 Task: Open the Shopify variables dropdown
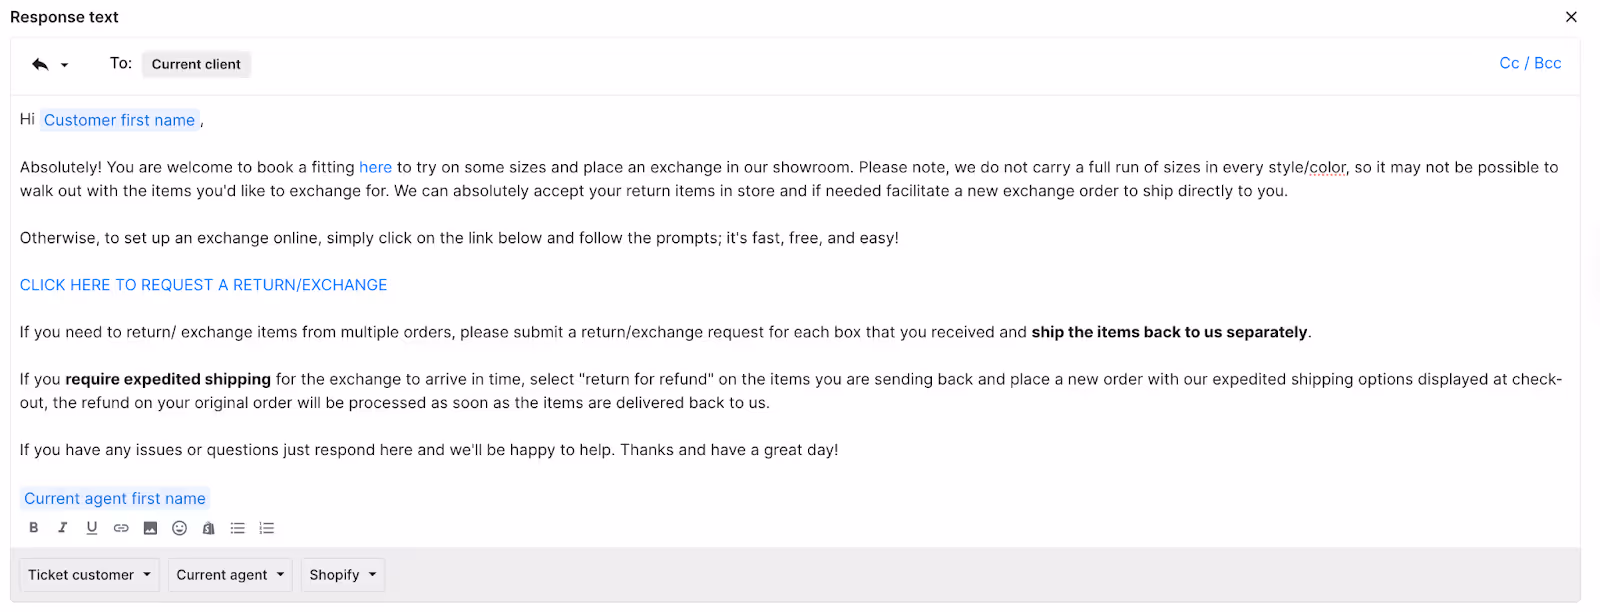pos(342,574)
